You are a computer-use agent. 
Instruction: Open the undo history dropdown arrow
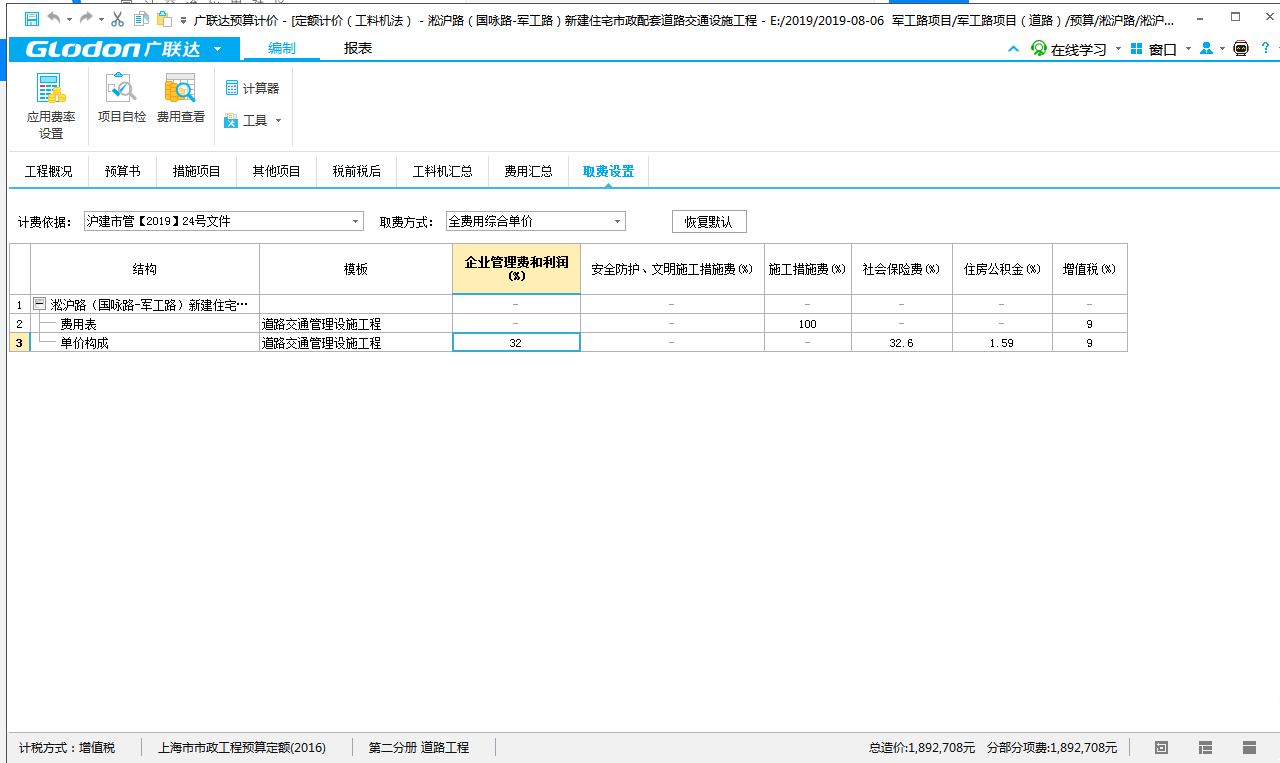tap(69, 20)
